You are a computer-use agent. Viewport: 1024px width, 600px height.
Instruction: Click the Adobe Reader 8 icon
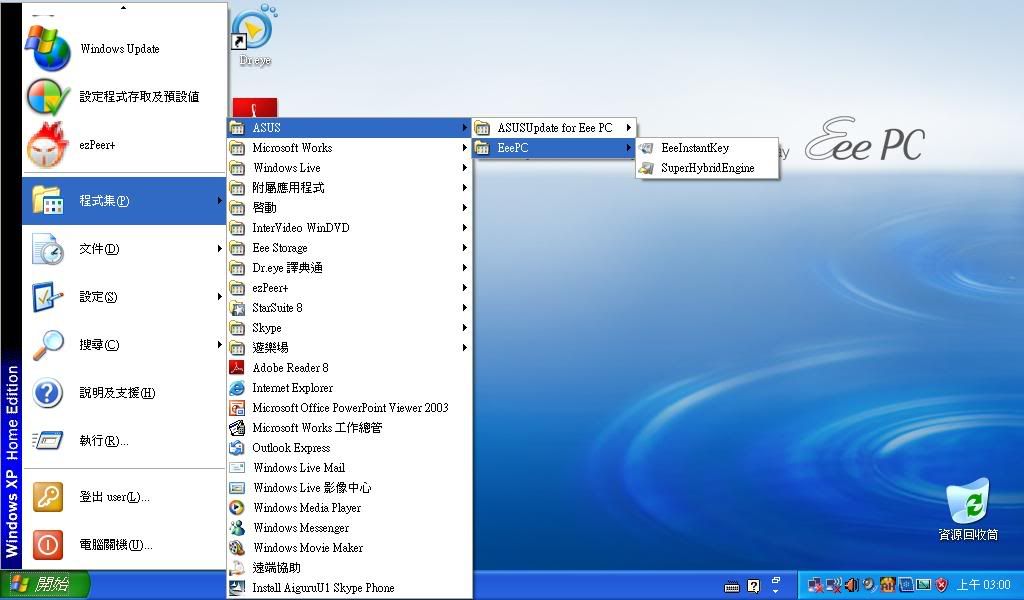pyautogui.click(x=237, y=368)
